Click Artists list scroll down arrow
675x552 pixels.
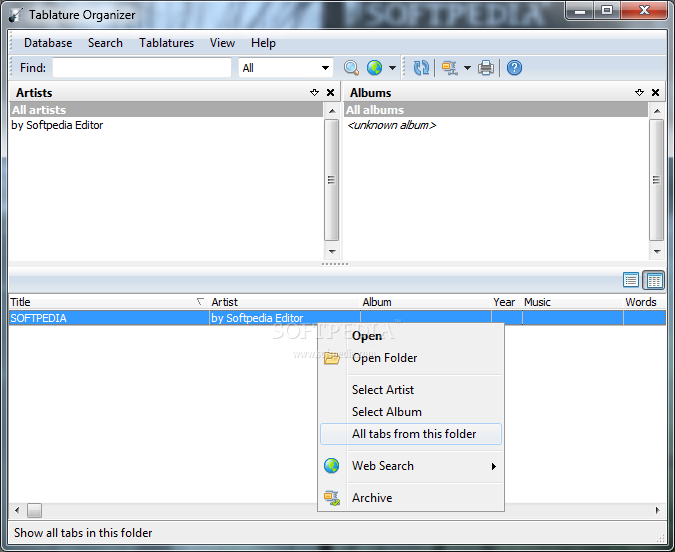point(331,251)
